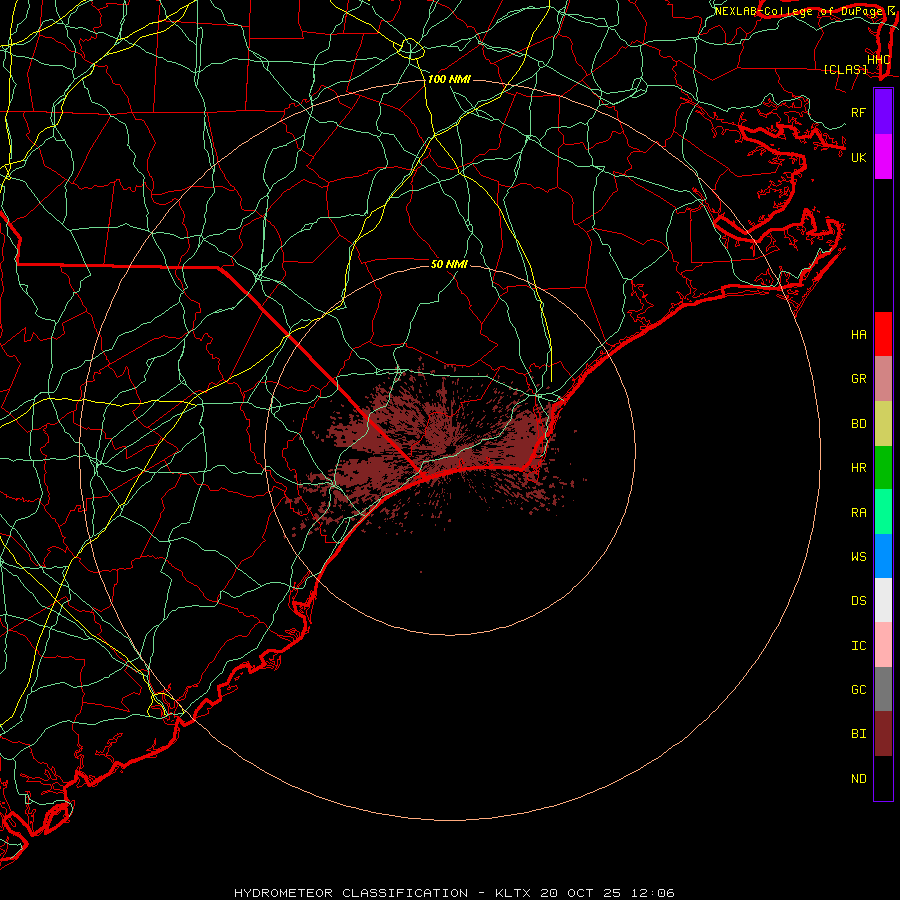Image resolution: width=900 pixels, height=900 pixels.
Task: Click the 'BD' legend label
Action: (858, 424)
